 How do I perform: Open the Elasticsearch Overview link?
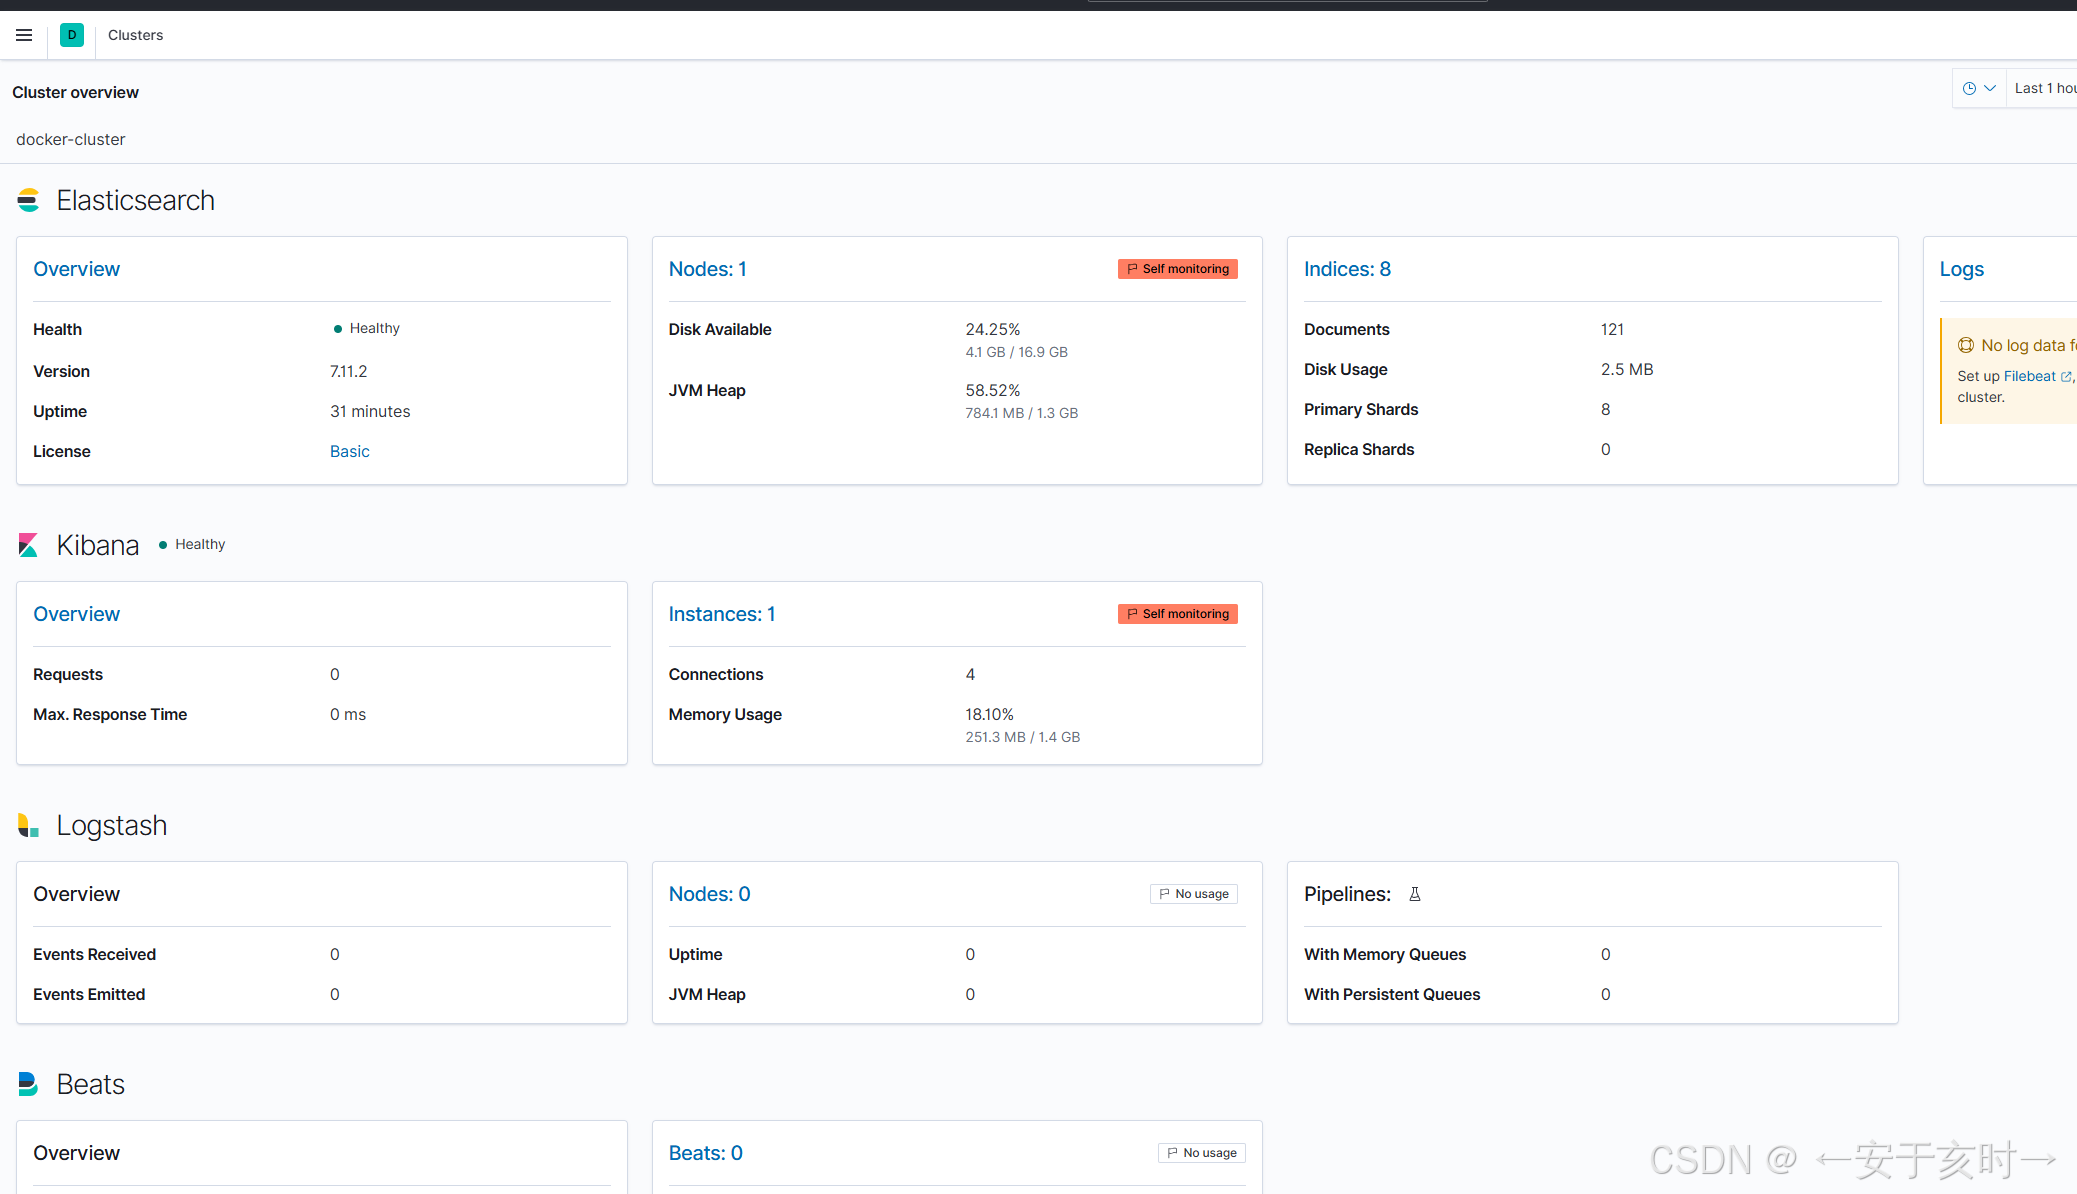coord(76,269)
